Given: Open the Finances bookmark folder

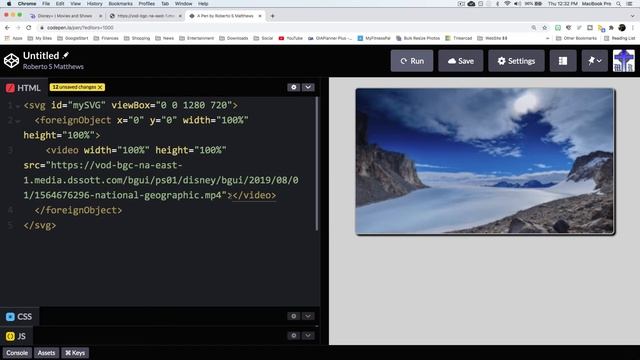Looking at the screenshot, I should pos(106,38).
